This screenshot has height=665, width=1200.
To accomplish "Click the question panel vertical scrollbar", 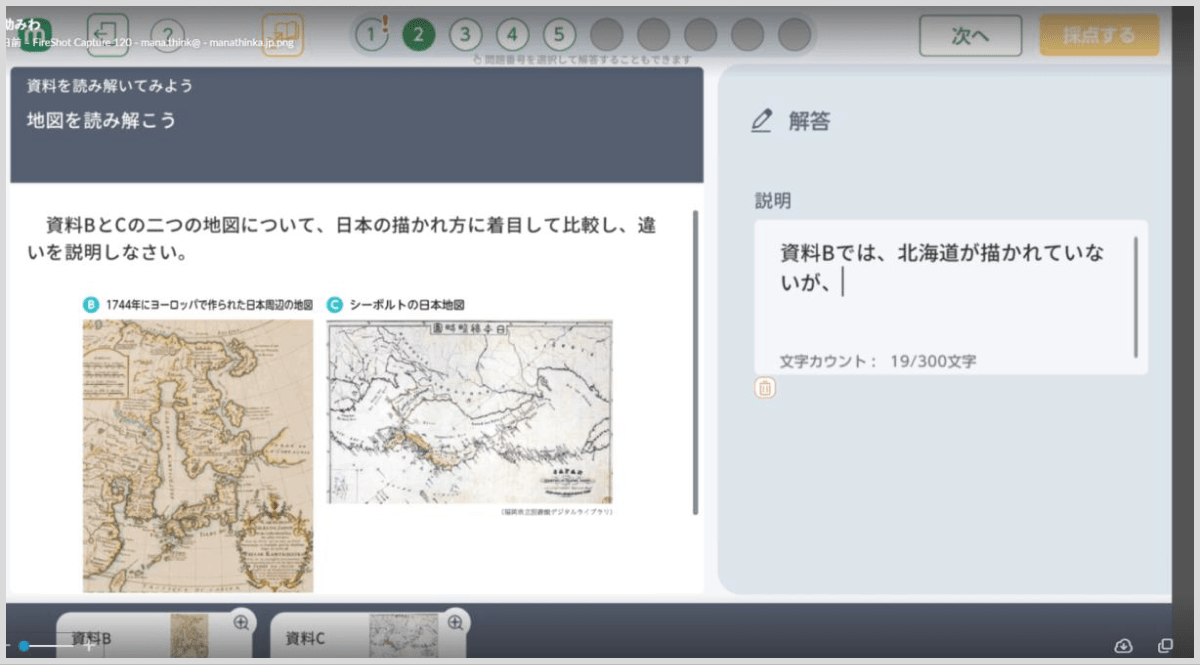I will 696,362.
